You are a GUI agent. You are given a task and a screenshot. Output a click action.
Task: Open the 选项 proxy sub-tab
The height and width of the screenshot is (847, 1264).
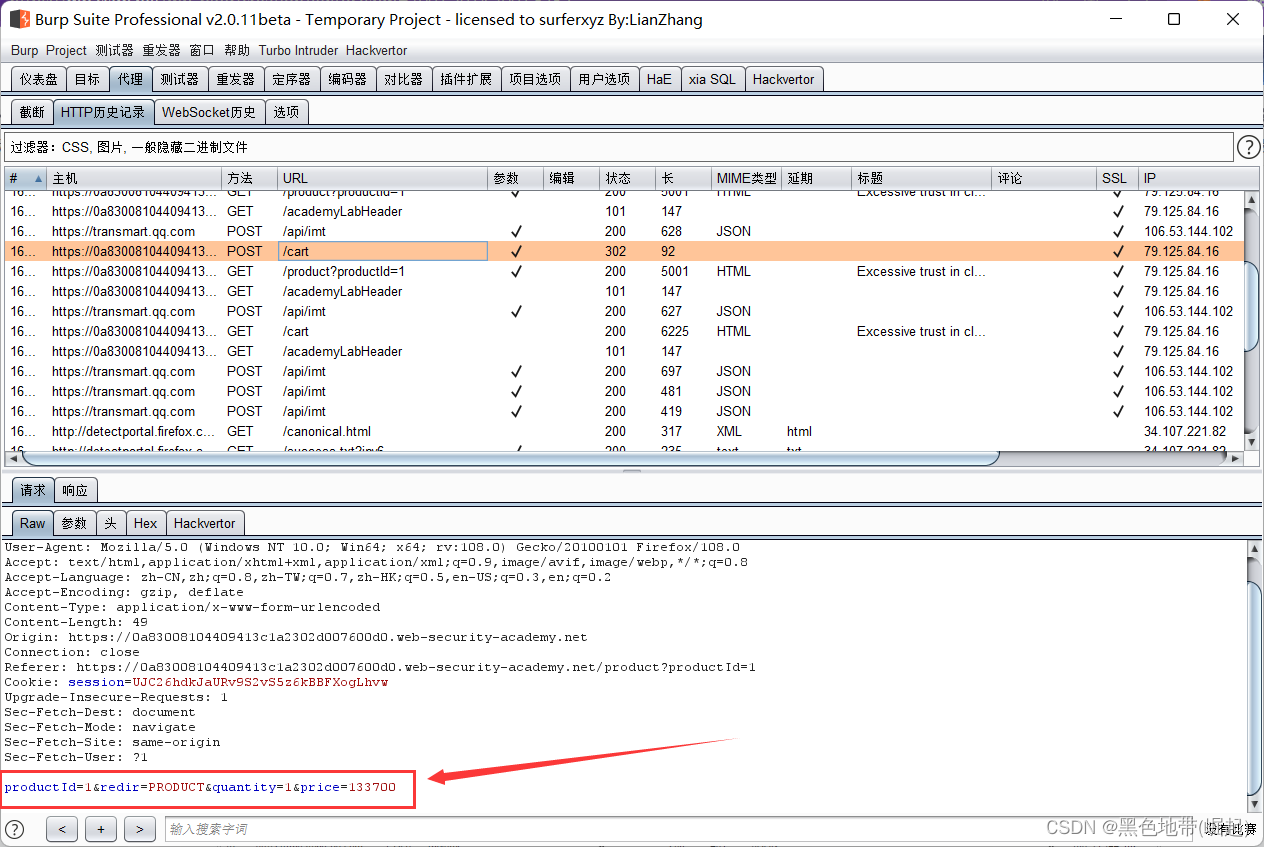point(286,112)
